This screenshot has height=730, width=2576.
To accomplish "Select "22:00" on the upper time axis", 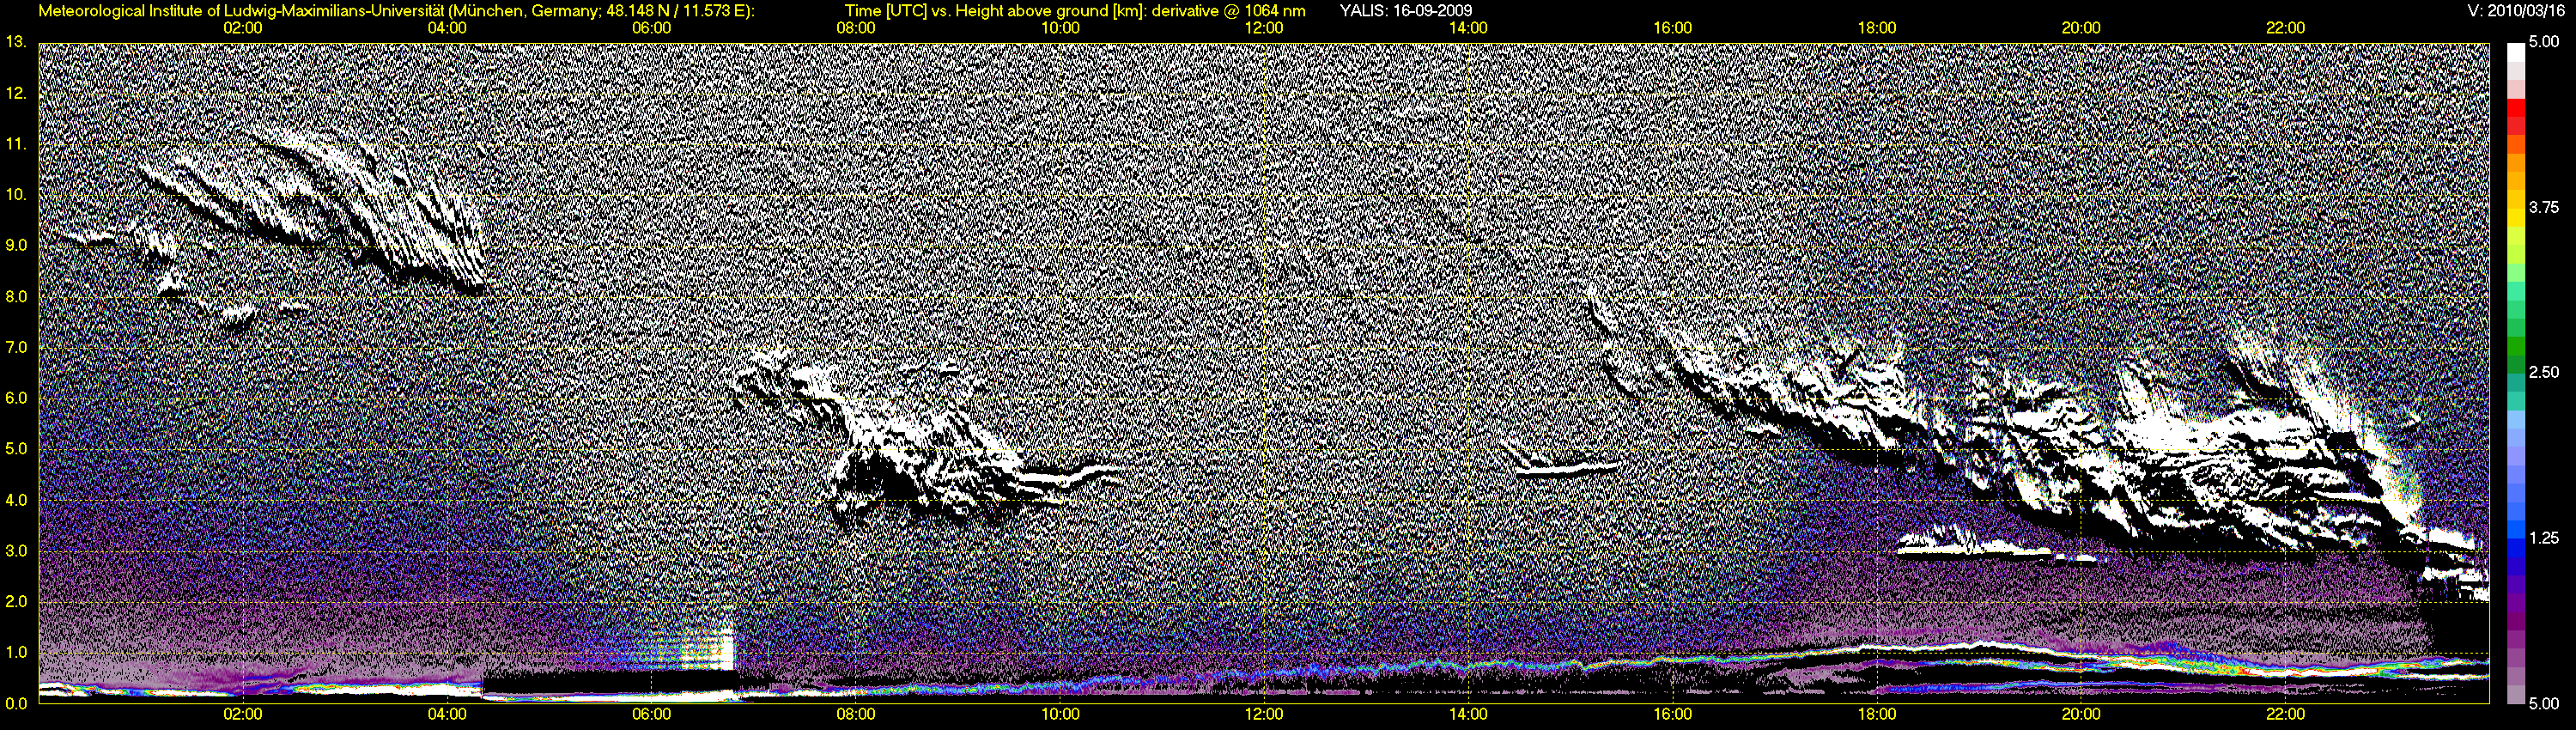I will pos(2285,28).
